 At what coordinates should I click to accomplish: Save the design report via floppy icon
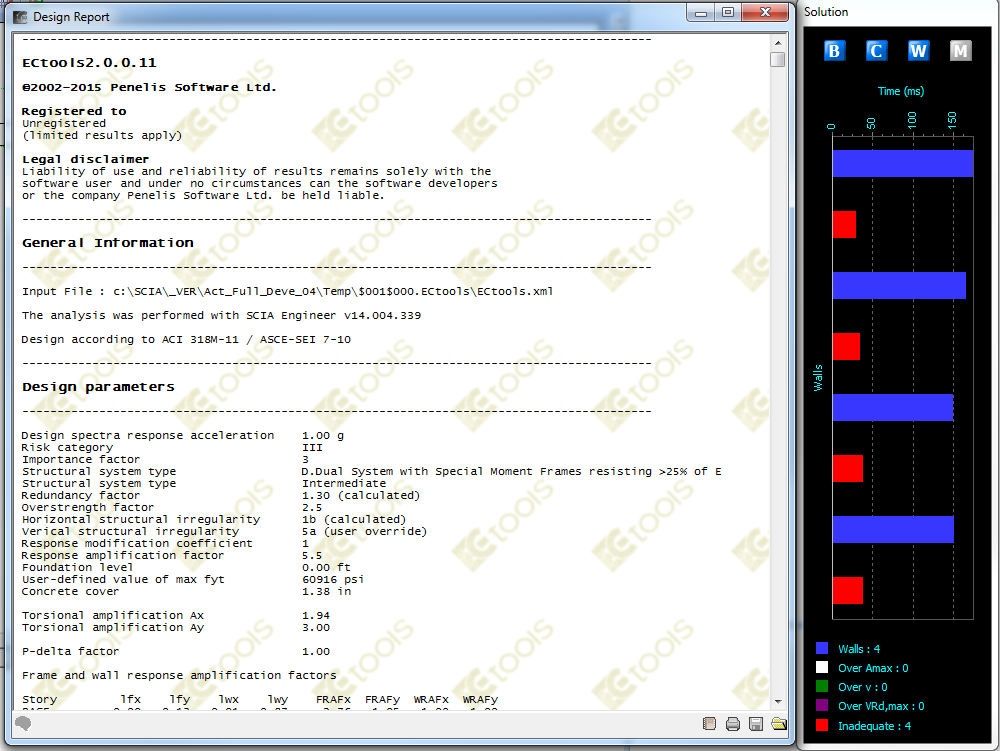pyautogui.click(x=756, y=724)
